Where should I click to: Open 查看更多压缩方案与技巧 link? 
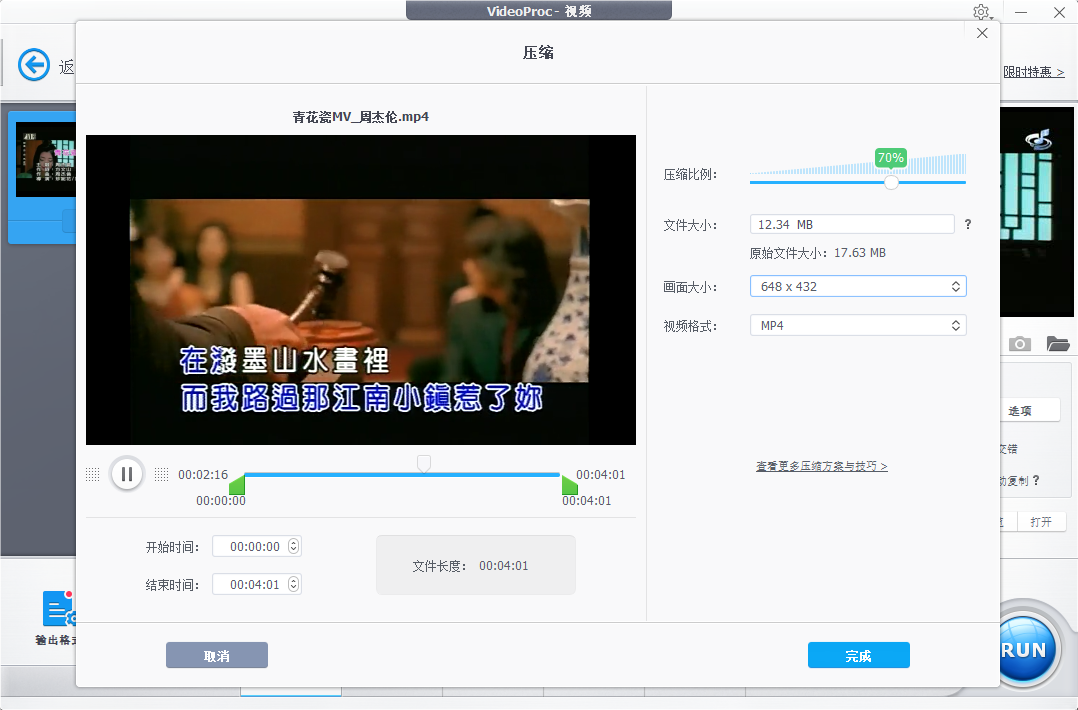(821, 466)
